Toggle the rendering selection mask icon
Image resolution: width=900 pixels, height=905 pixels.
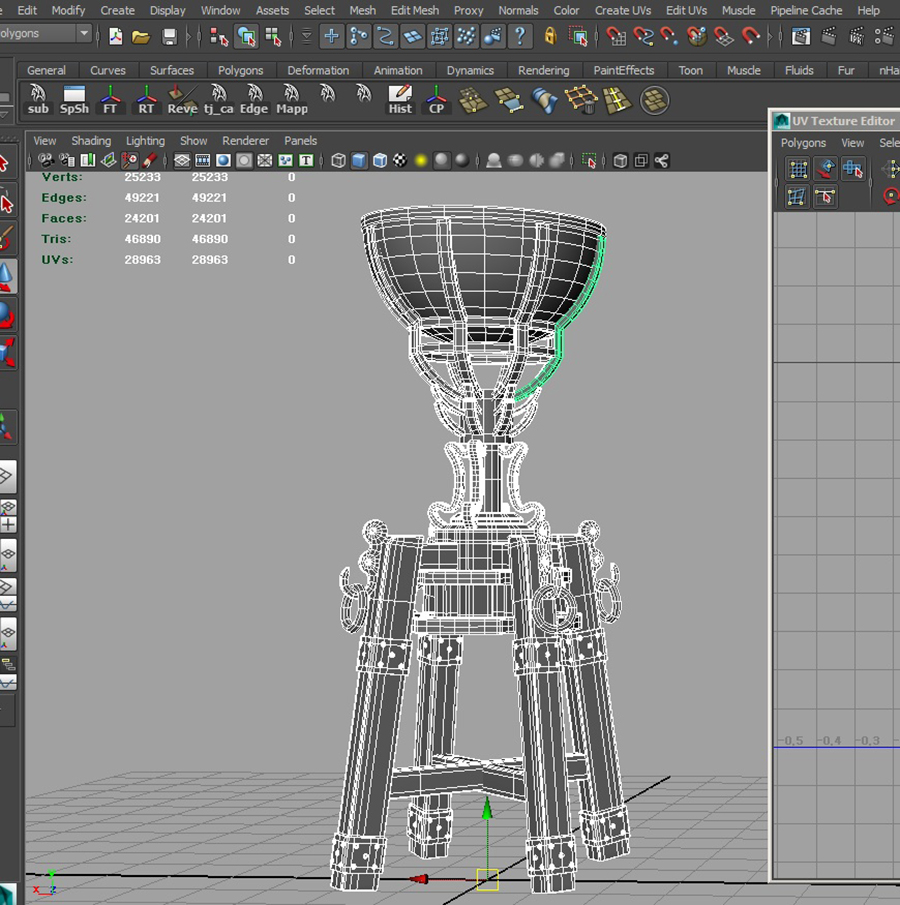492,36
